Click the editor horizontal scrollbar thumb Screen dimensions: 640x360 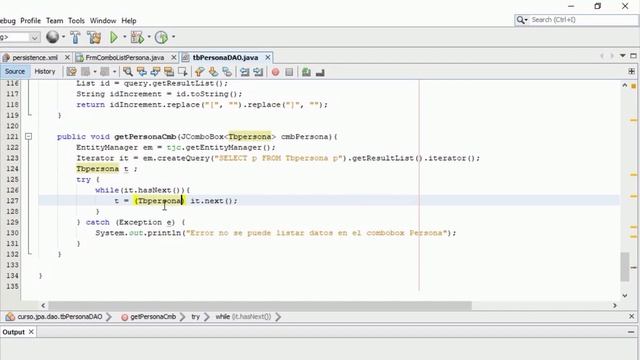click(x=260, y=305)
